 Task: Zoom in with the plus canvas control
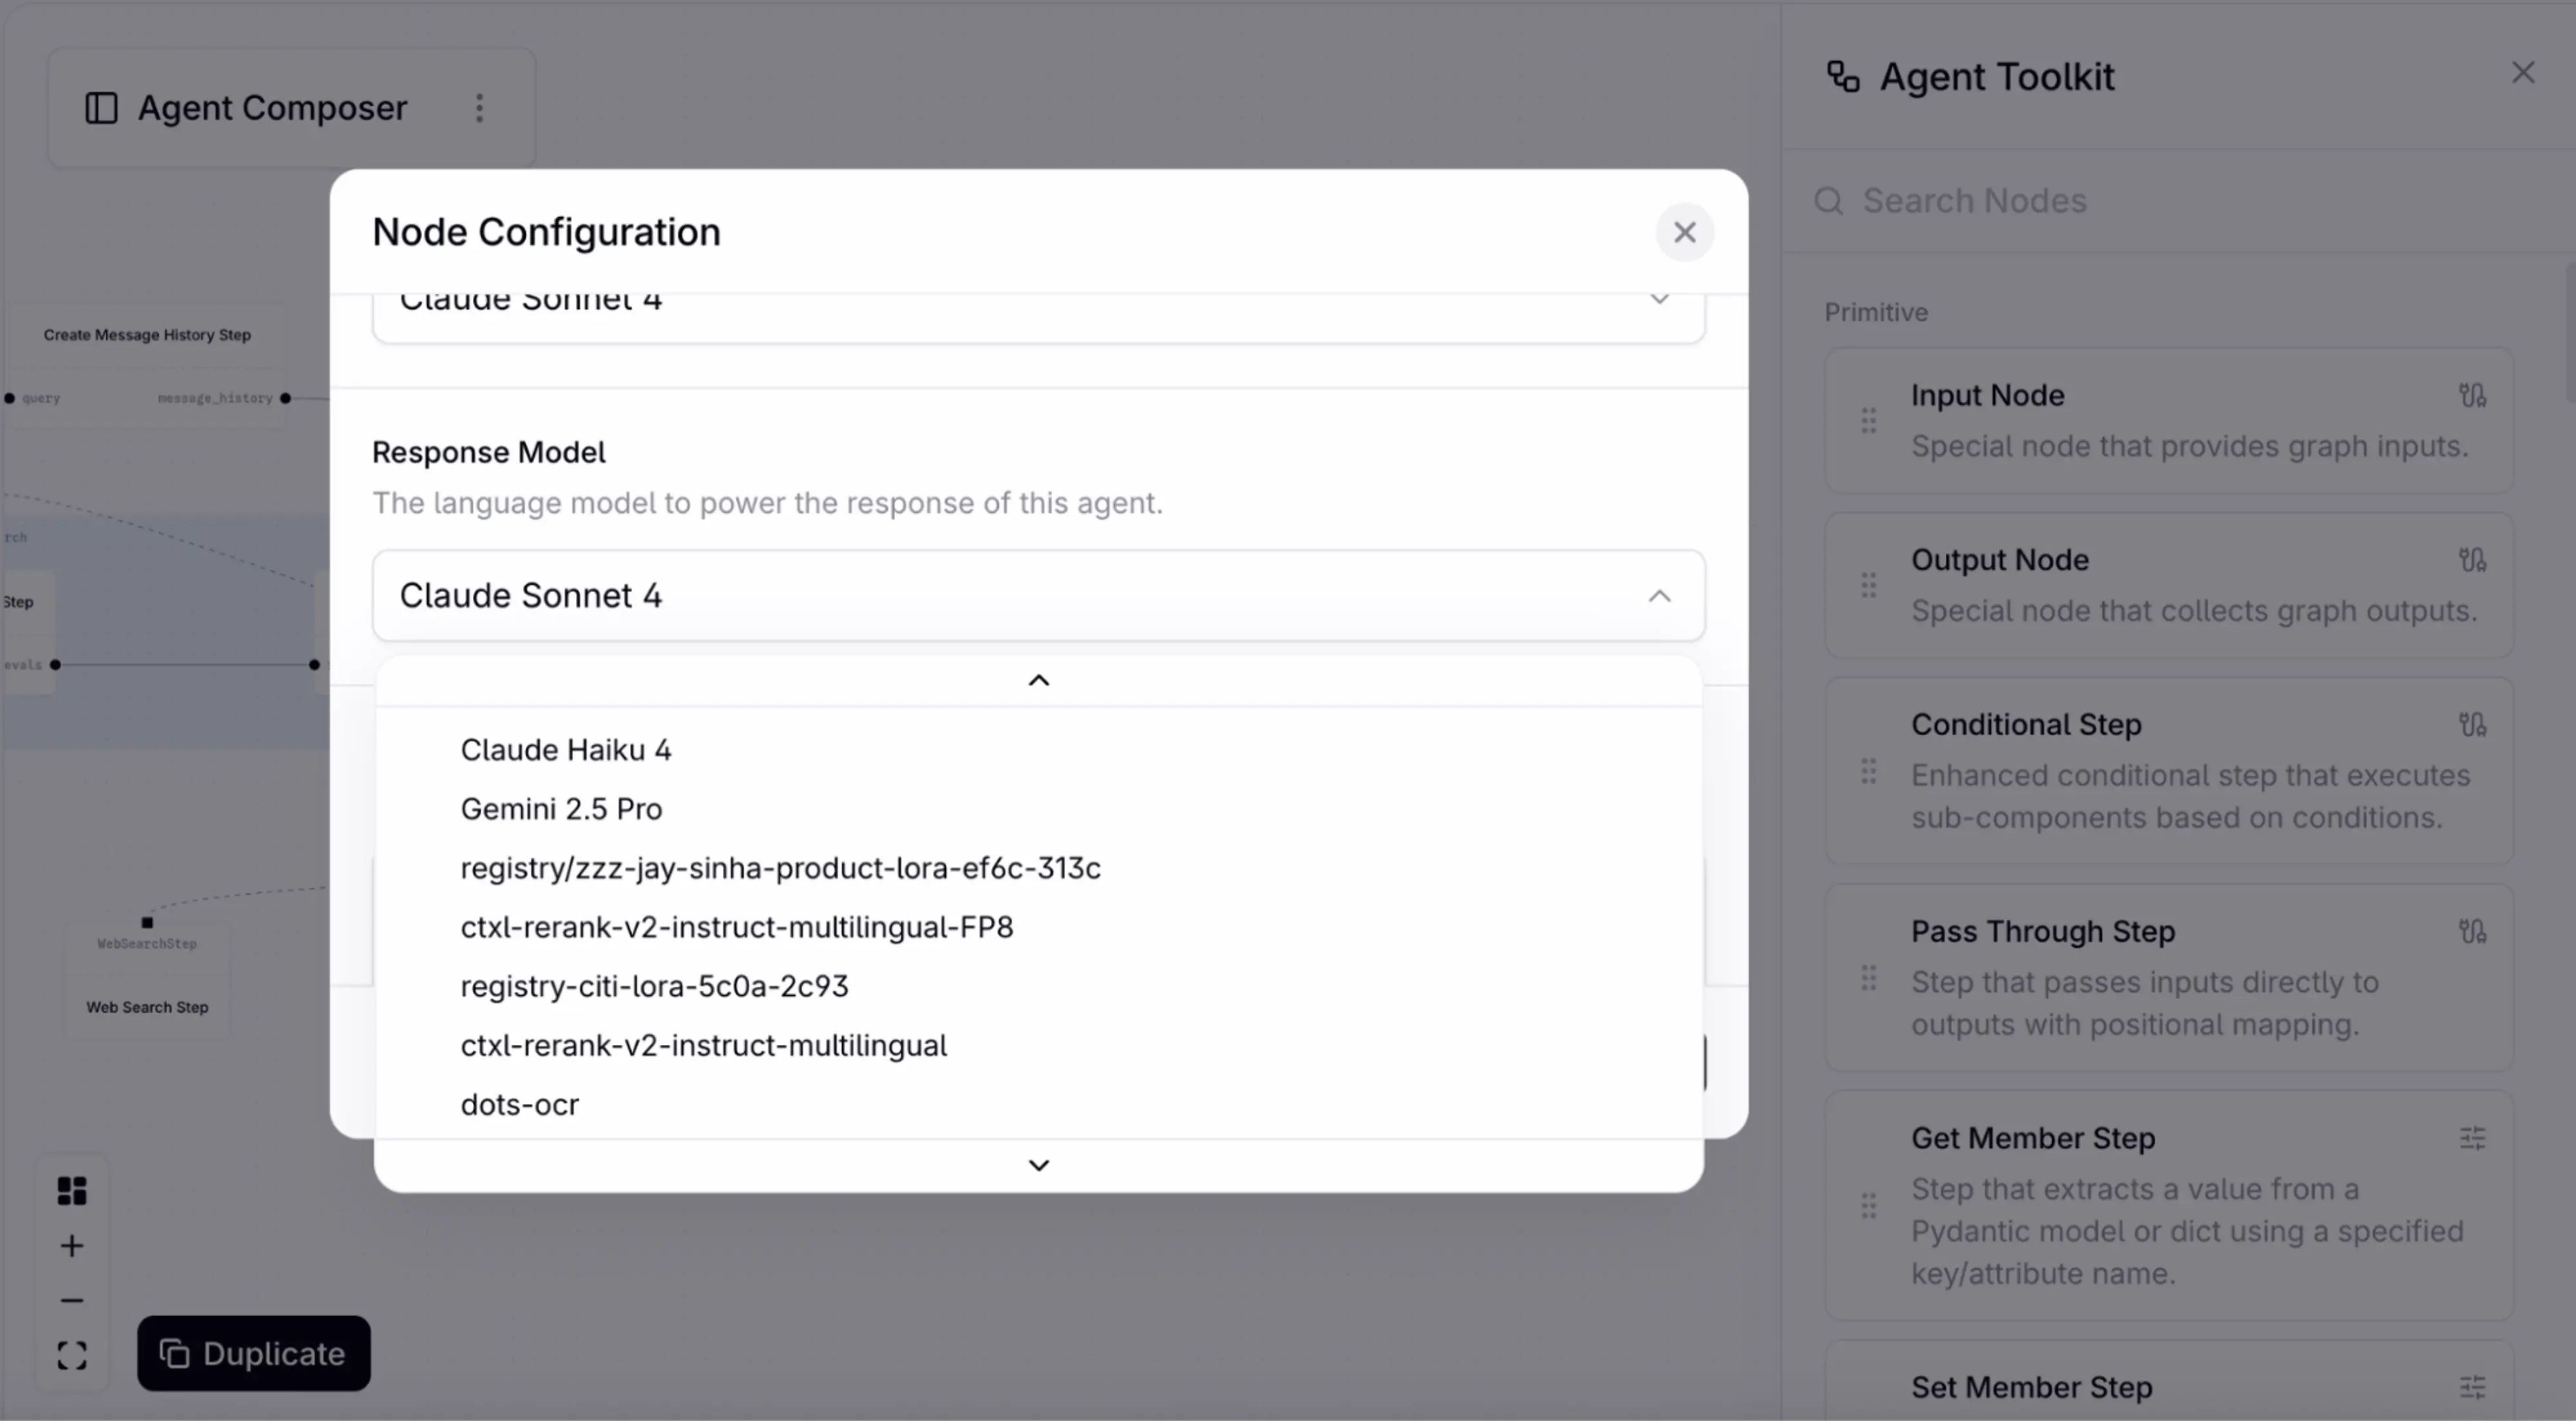72,1246
